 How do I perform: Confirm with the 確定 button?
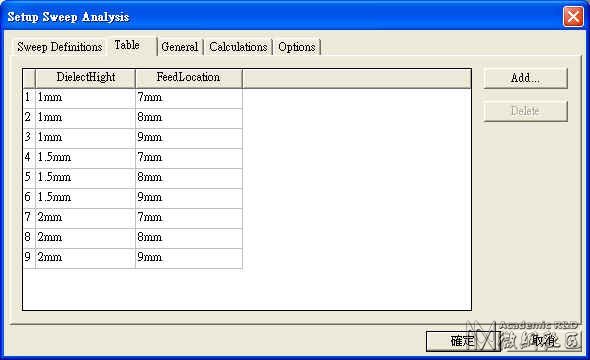[x=463, y=341]
